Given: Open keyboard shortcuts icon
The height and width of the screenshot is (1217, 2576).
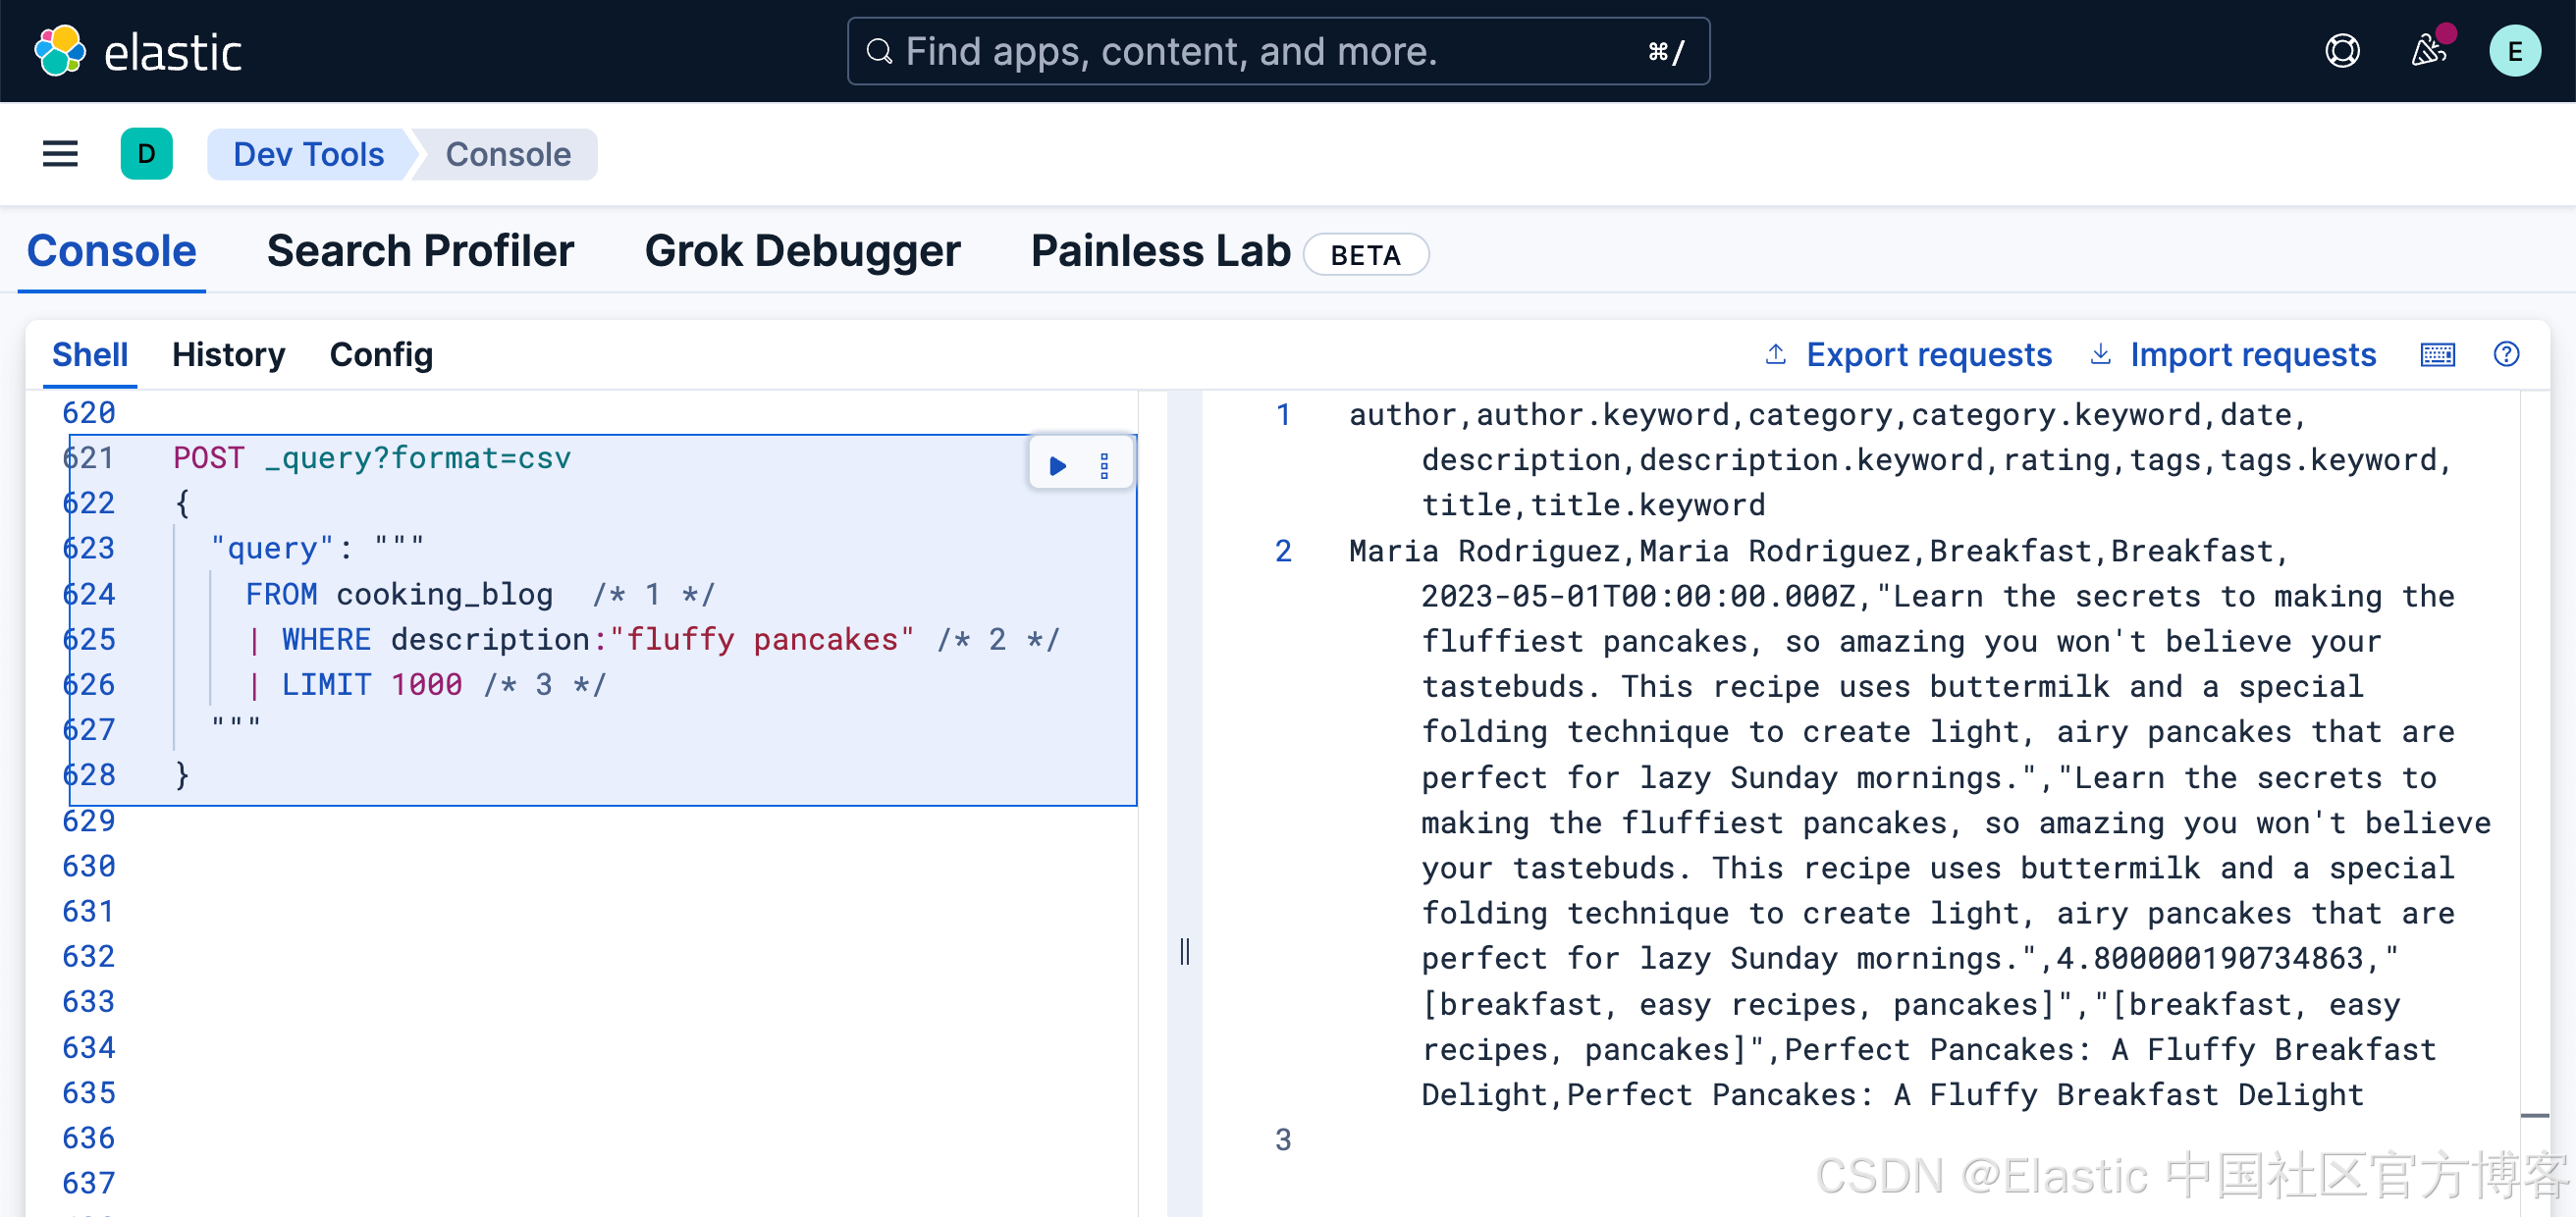Looking at the screenshot, I should [x=2437, y=355].
